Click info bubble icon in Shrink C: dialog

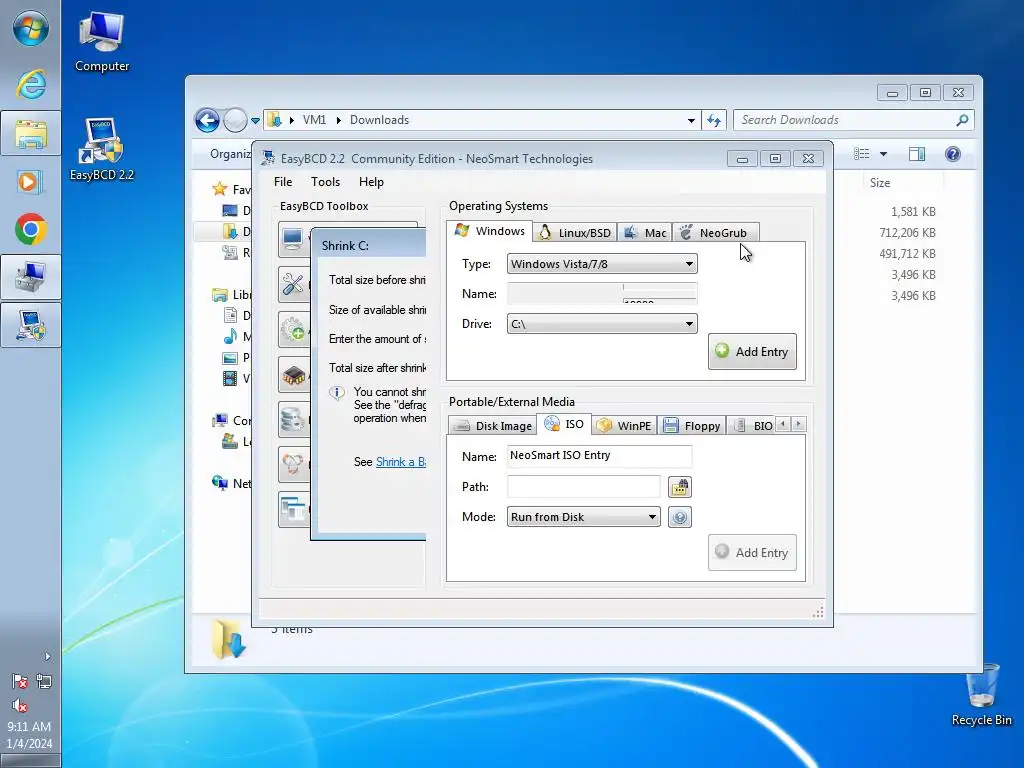point(337,393)
